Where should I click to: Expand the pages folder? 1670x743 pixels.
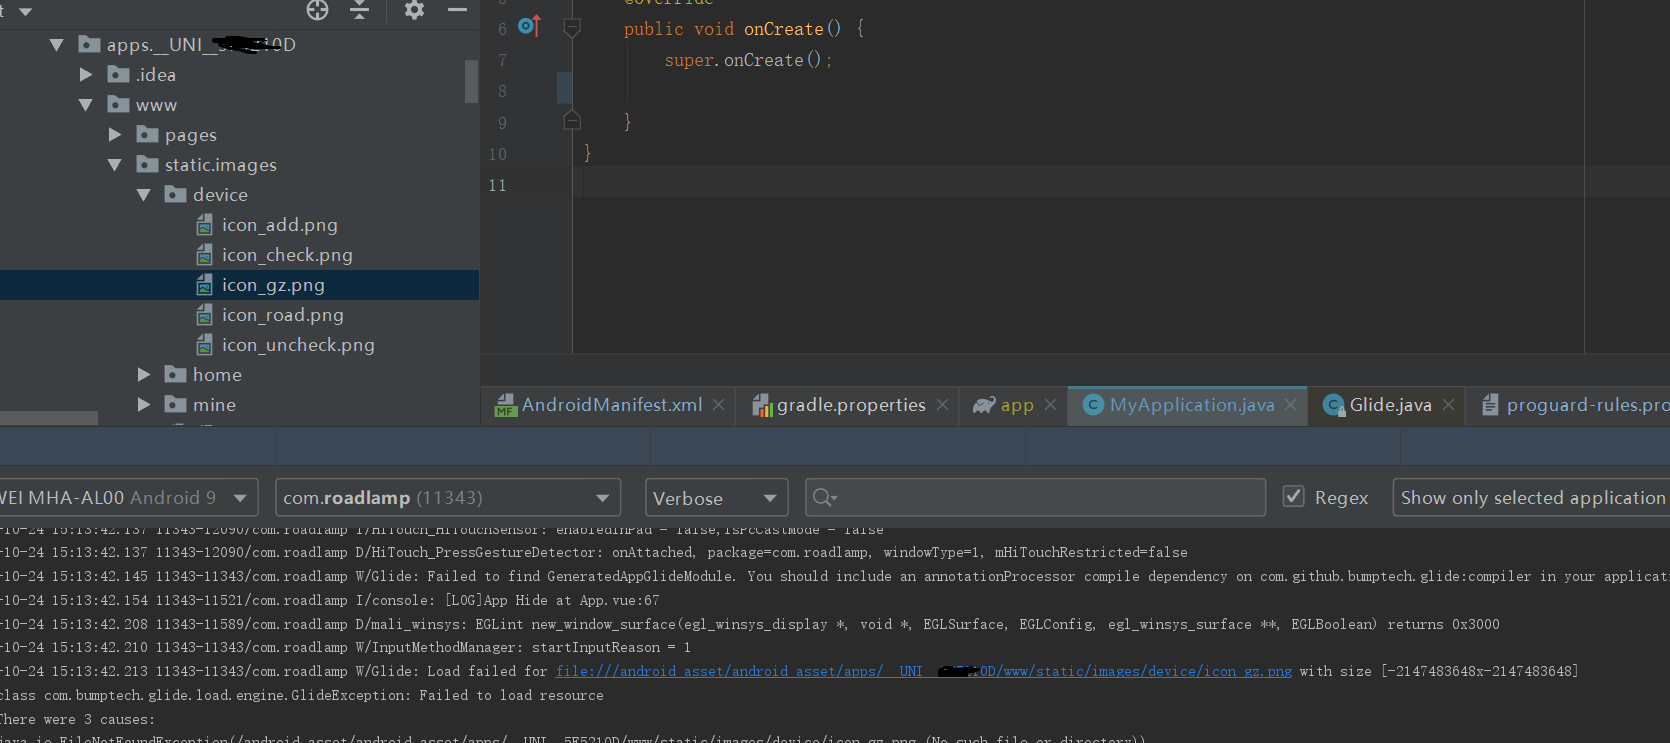[x=115, y=135]
